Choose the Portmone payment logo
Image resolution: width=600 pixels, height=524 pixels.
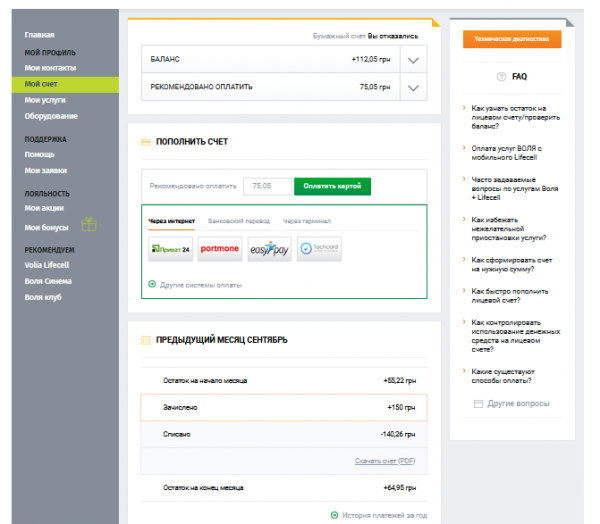(220, 249)
